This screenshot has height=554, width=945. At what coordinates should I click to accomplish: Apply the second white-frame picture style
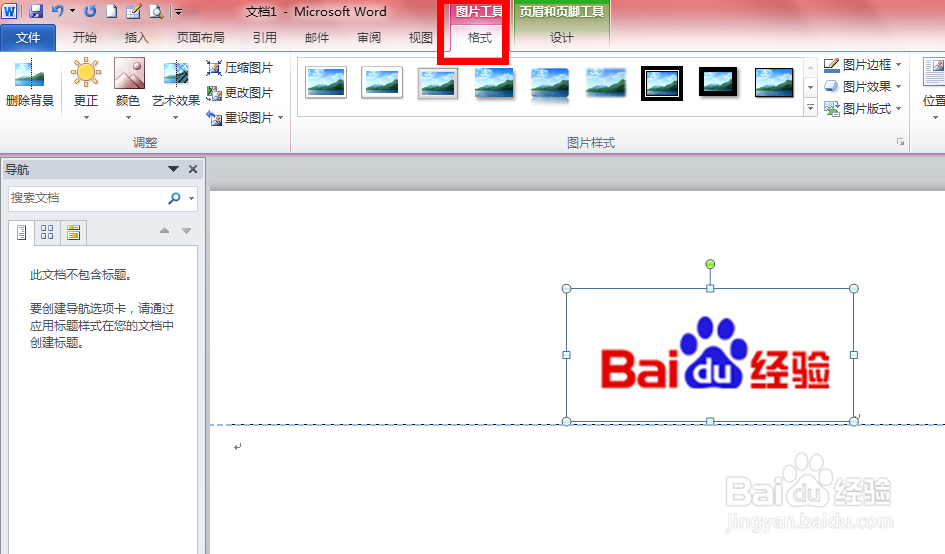tap(381, 83)
